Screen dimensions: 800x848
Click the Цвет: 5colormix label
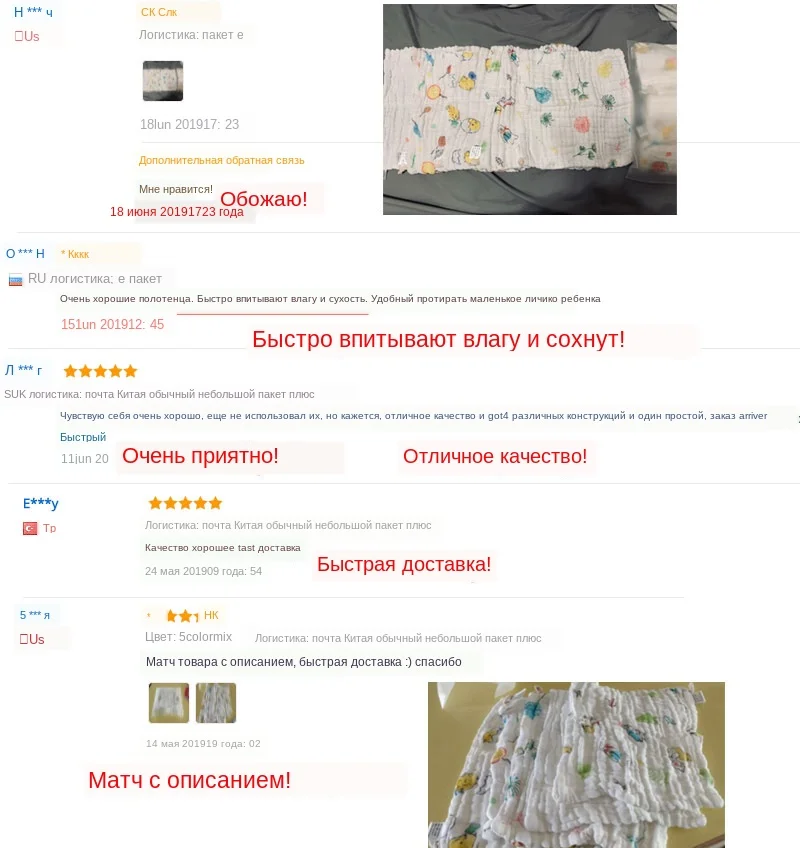[188, 637]
